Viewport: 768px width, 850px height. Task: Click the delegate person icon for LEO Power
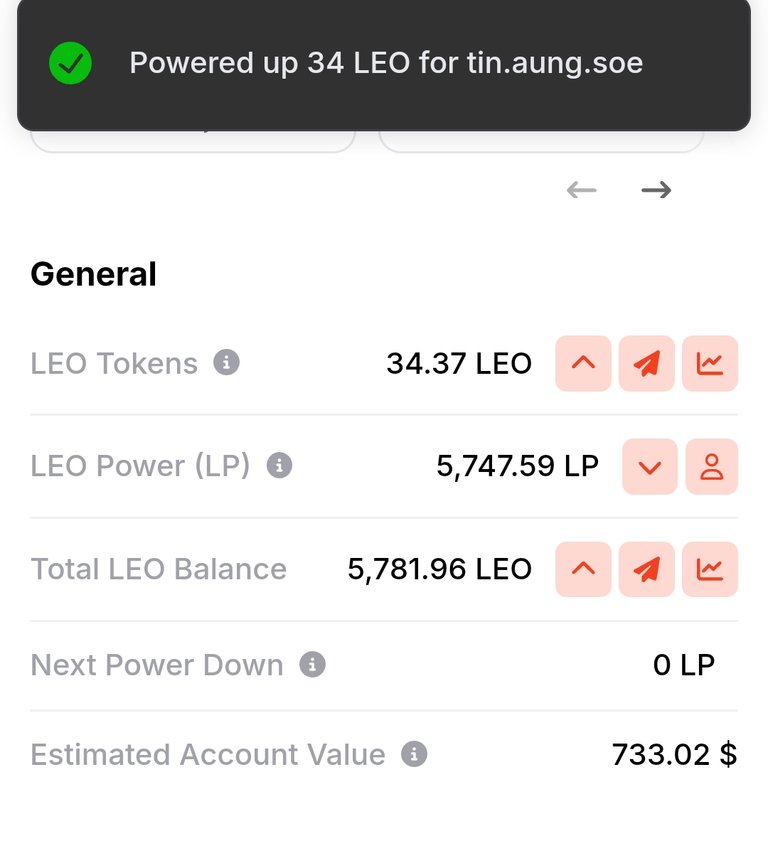tap(711, 466)
